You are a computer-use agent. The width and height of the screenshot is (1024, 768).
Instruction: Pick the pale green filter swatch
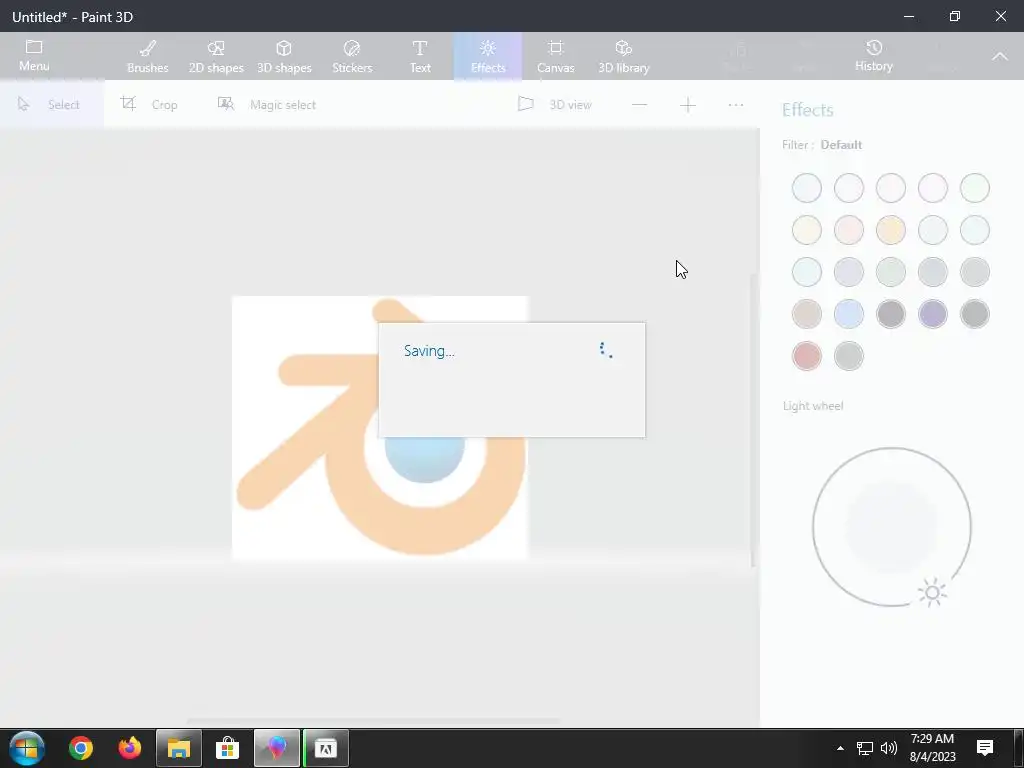[975, 188]
